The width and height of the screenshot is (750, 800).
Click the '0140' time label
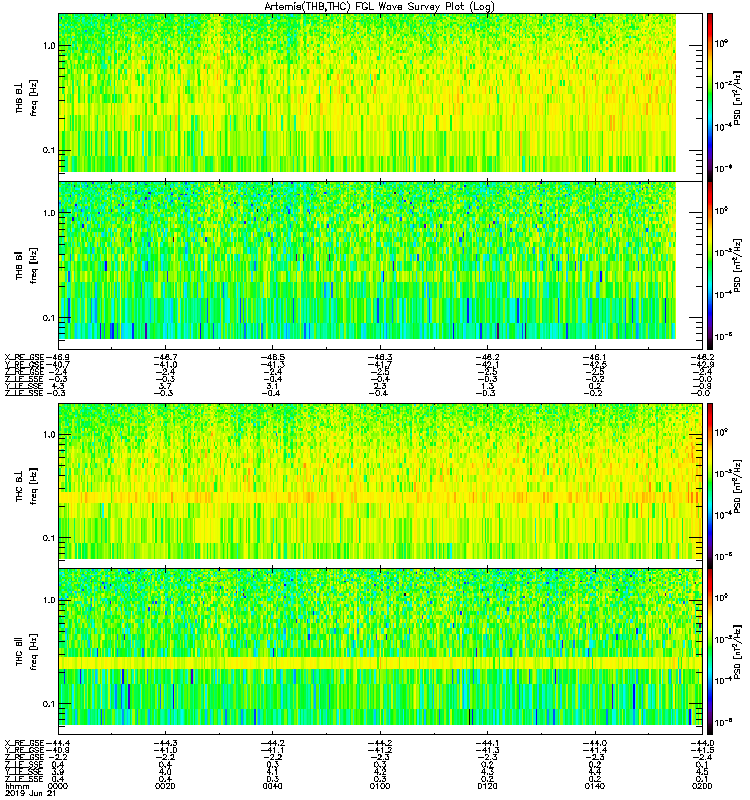coord(594,786)
